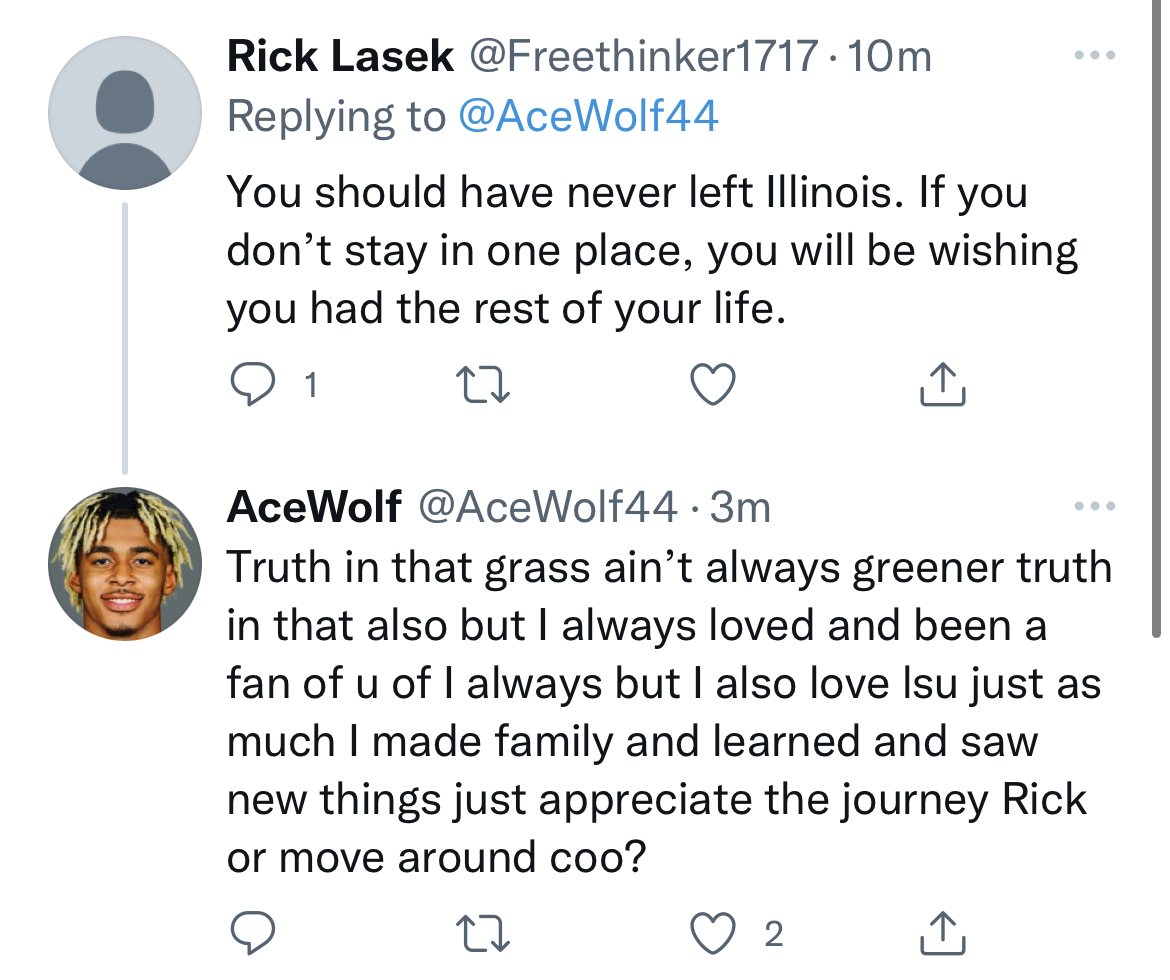Viewport: 1170px width, 980px height.
Task: Like Rick Lasek's tweet
Action: click(x=714, y=385)
